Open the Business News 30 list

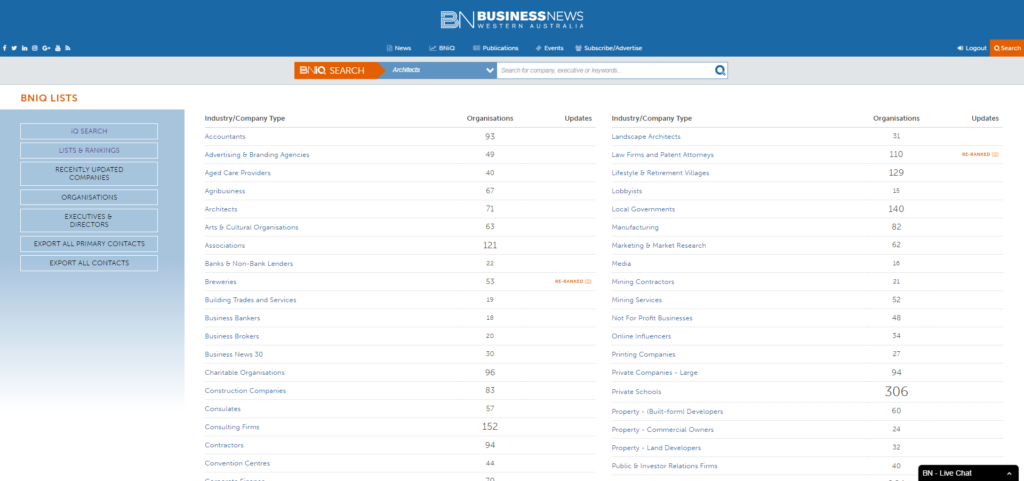pyautogui.click(x=234, y=354)
